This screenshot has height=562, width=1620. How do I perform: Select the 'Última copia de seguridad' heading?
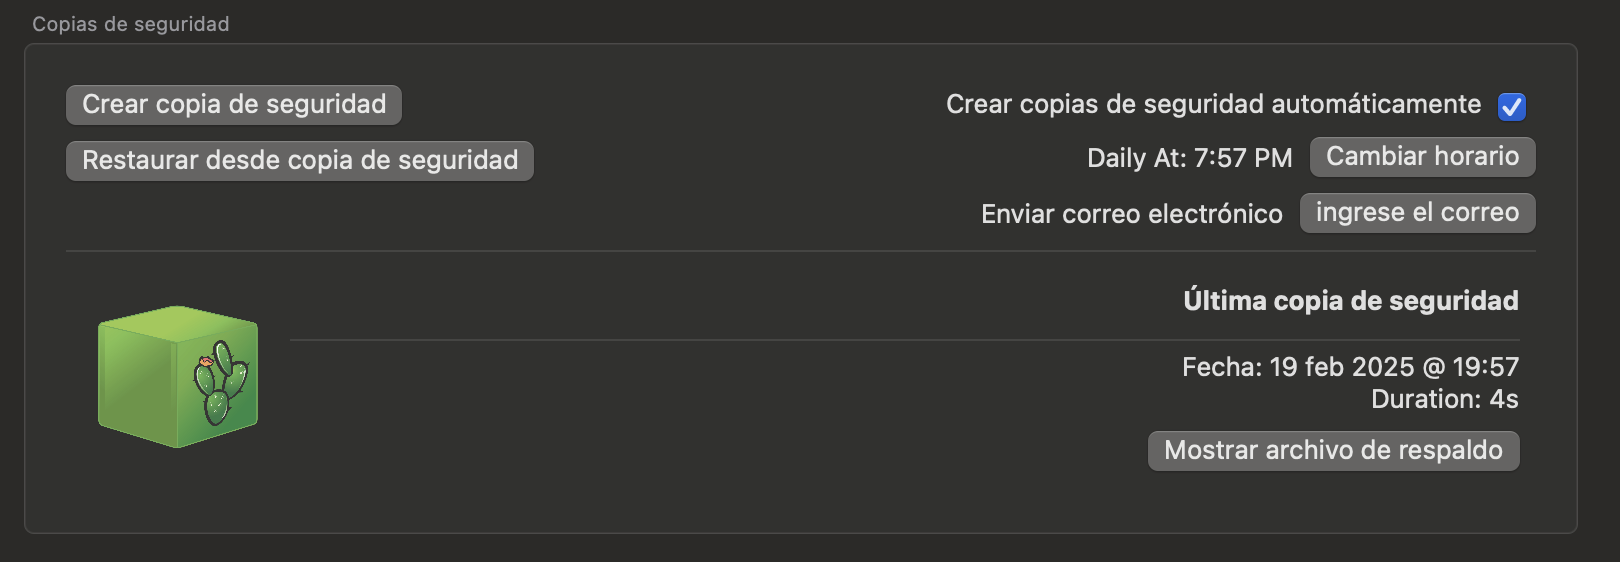tap(1350, 301)
